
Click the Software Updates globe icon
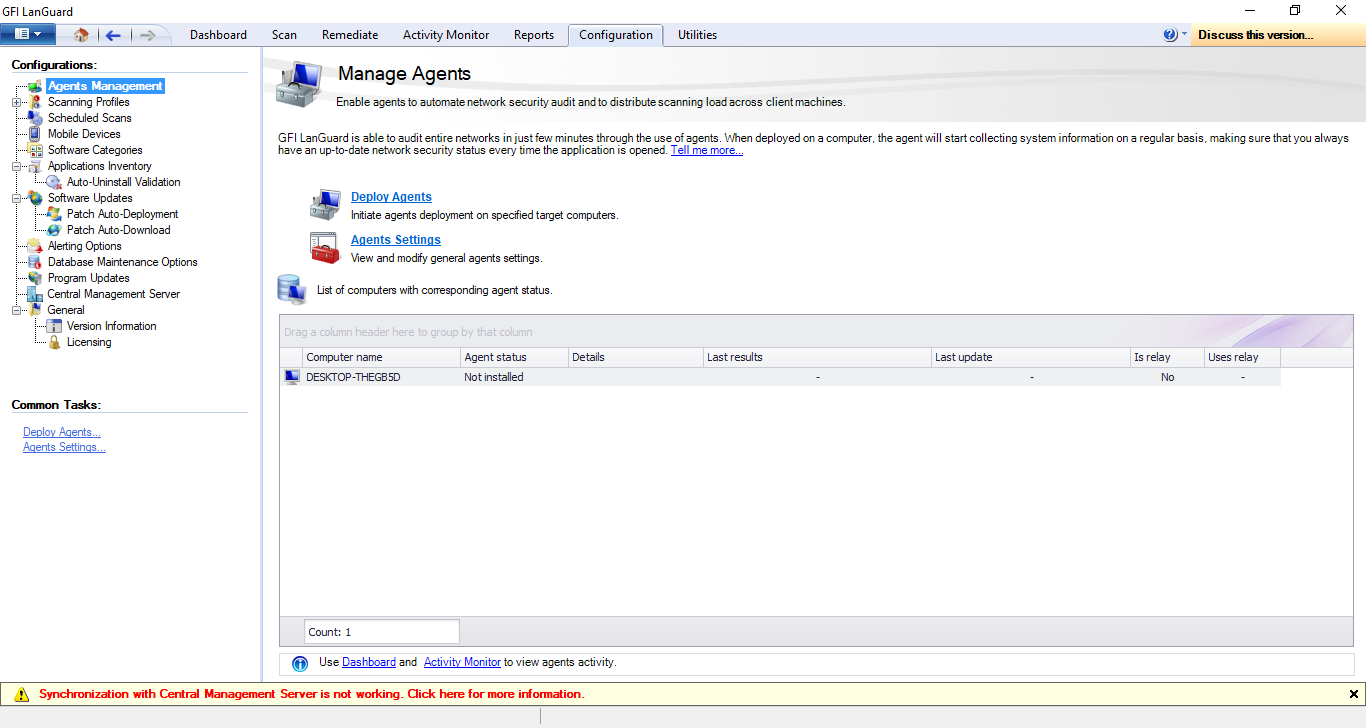pyautogui.click(x=35, y=198)
